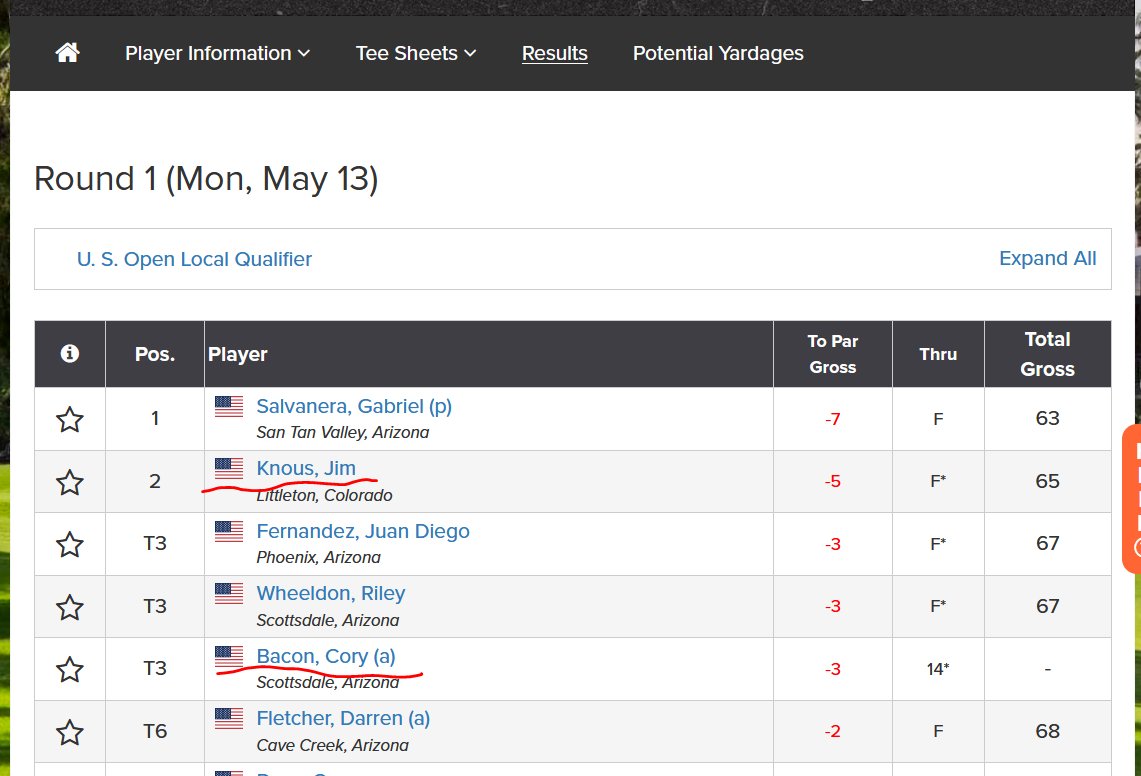Click the home icon in the navigation bar
The height and width of the screenshot is (776, 1141).
click(x=67, y=52)
